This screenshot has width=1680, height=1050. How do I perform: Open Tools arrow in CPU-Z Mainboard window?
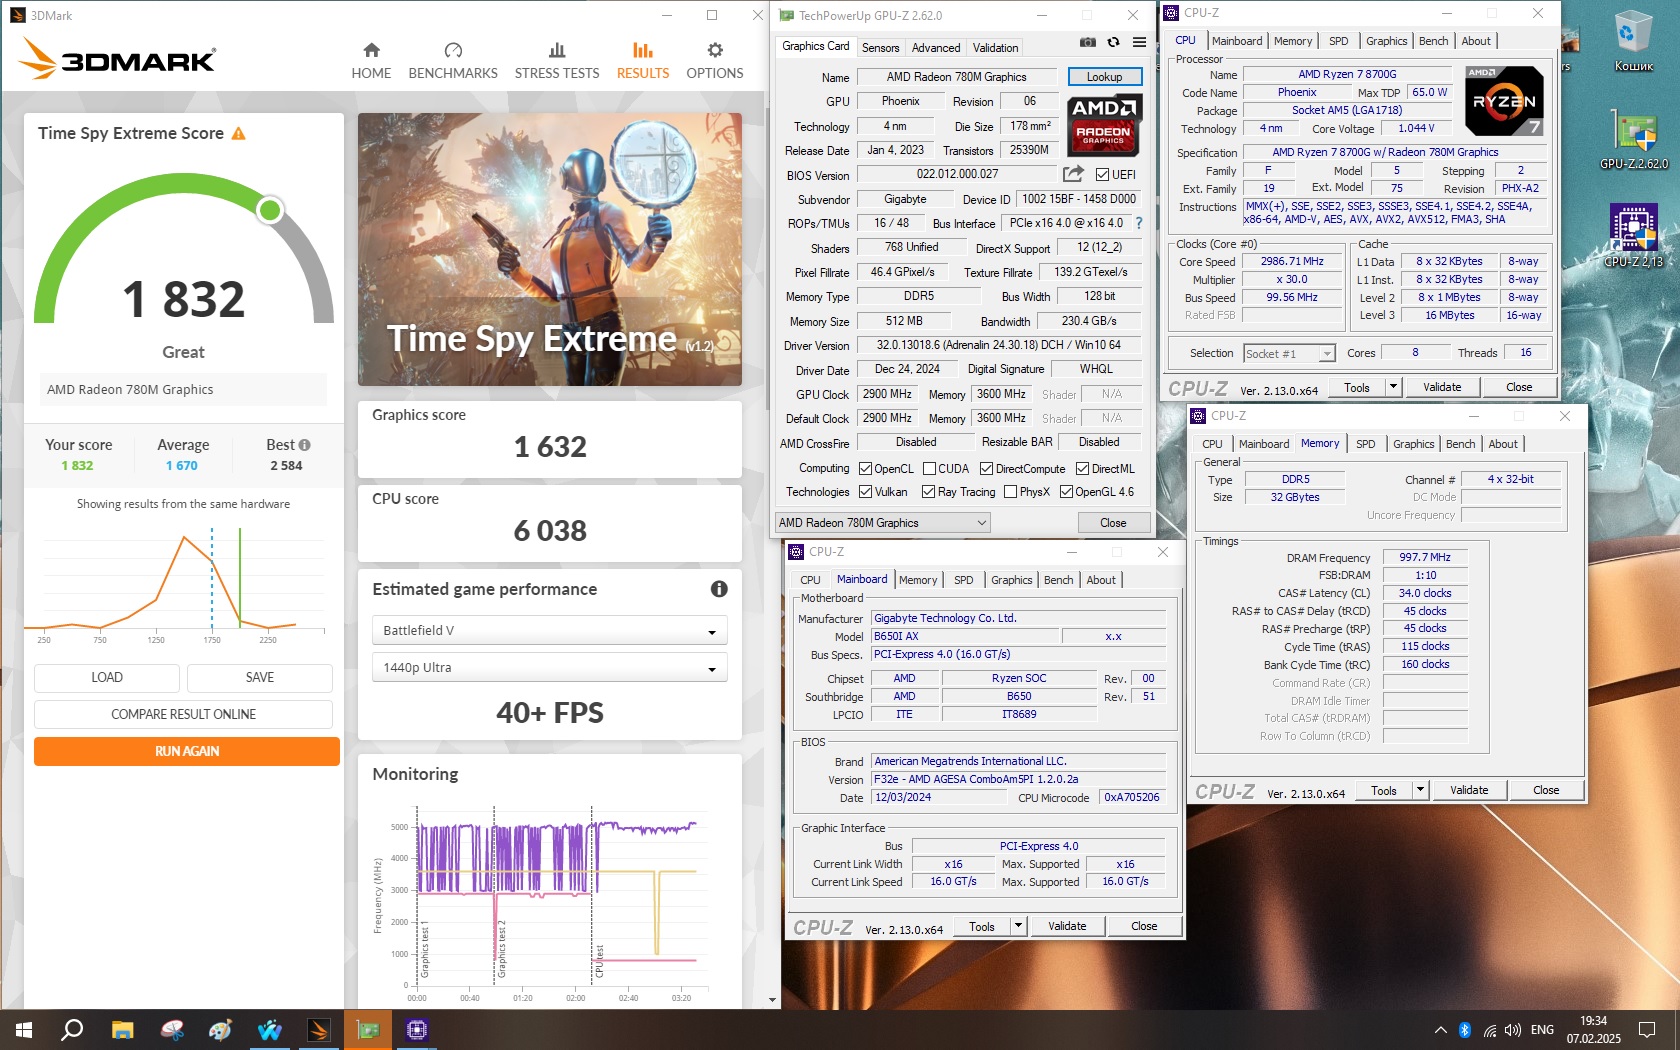(1018, 926)
